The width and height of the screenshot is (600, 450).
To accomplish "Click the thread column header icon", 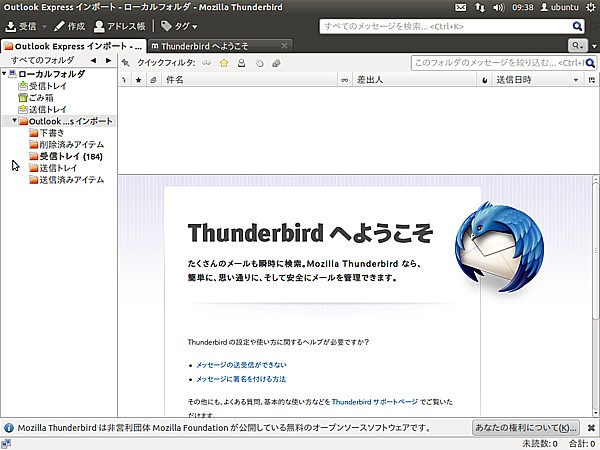I will 124,80.
